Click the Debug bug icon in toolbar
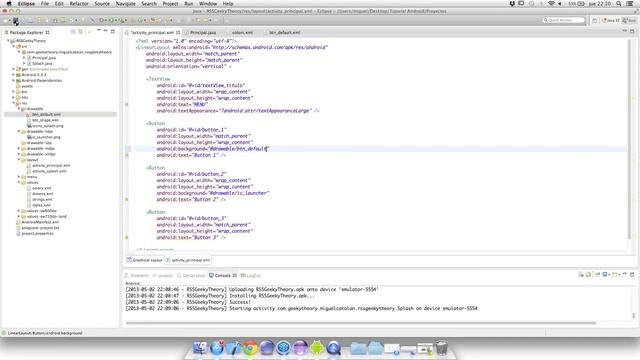Screen dimensions: 640x360 coord(102,20)
